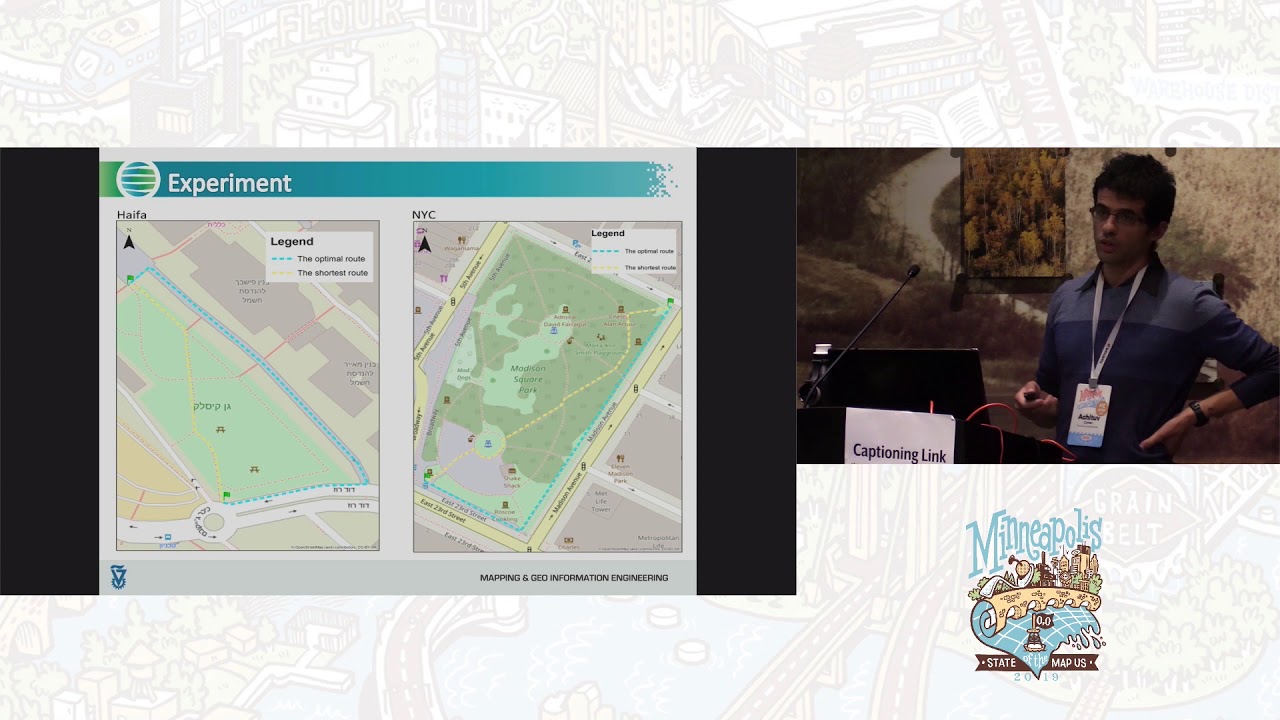Viewport: 1280px width, 720px height.
Task: Click 'The optimal route' text in NYC legend
Action: 650,252
